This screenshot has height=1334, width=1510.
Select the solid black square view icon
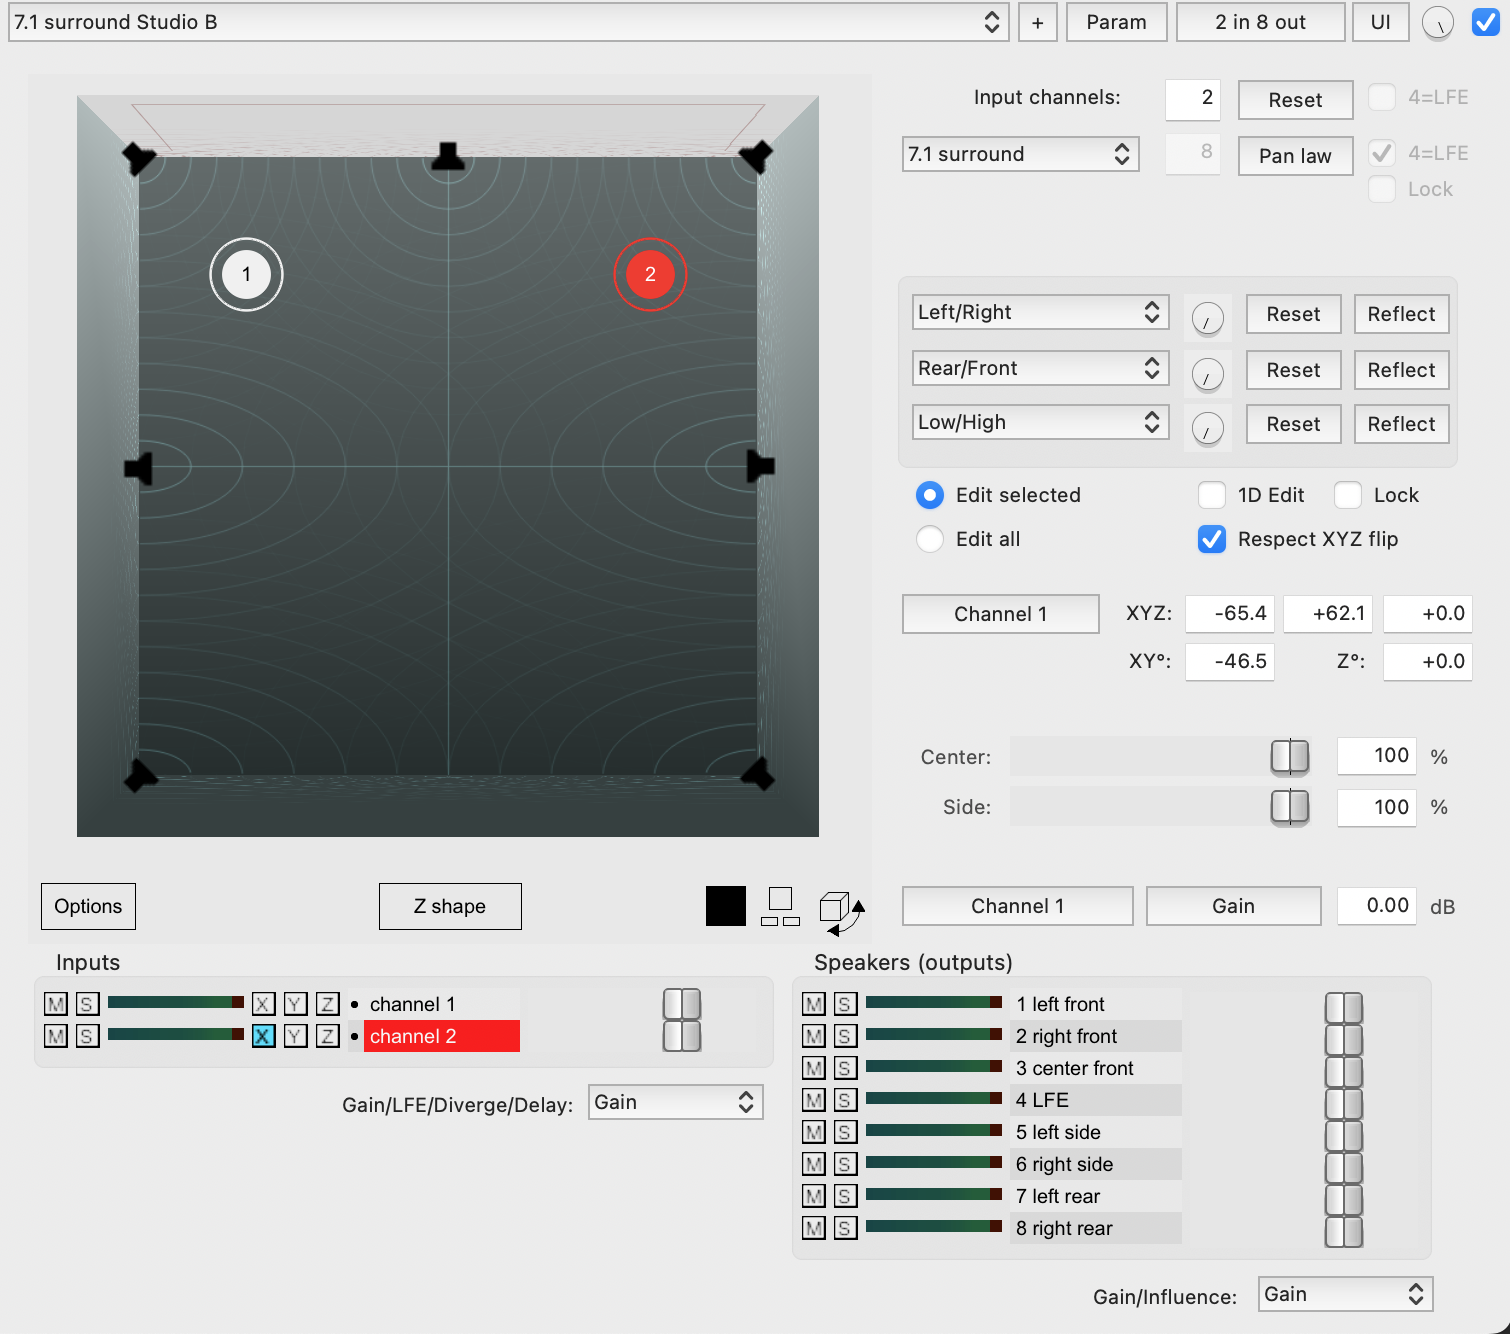(725, 906)
